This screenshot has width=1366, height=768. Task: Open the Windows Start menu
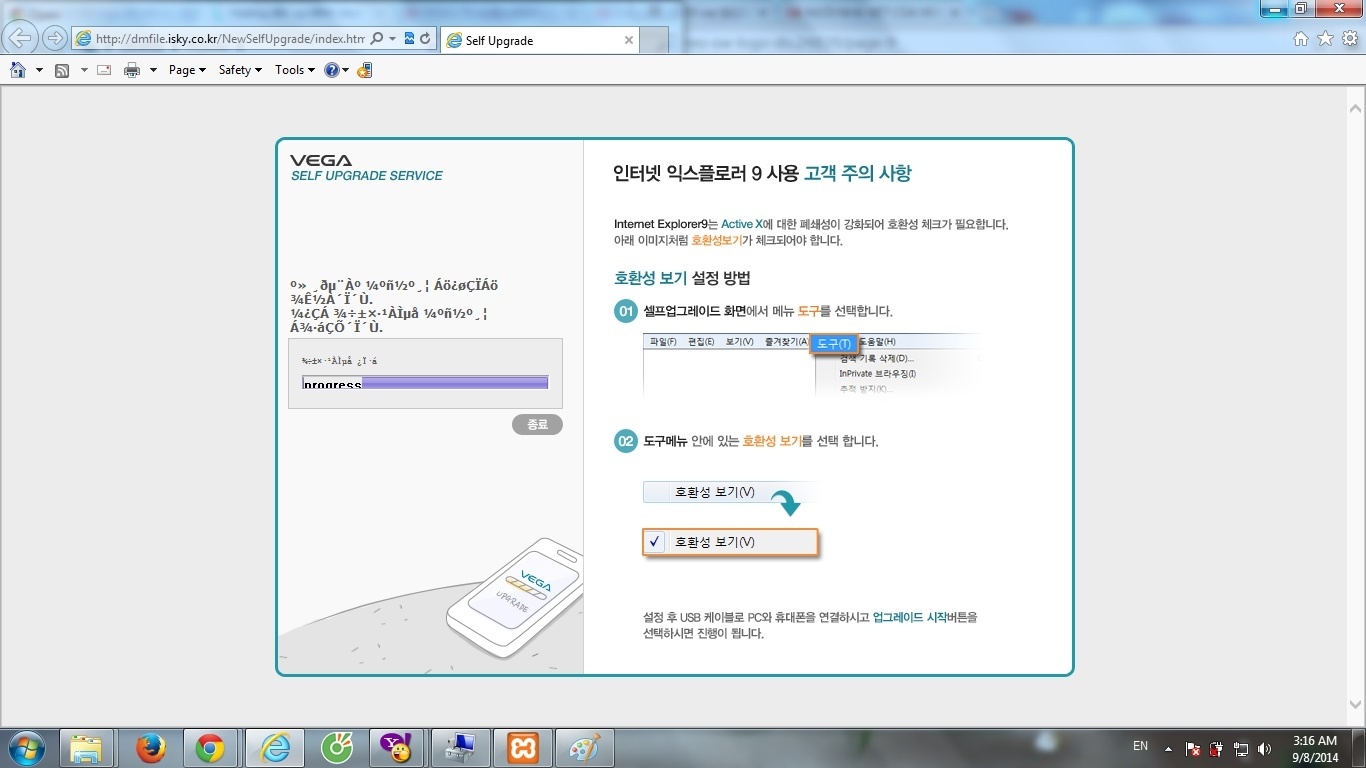26,748
